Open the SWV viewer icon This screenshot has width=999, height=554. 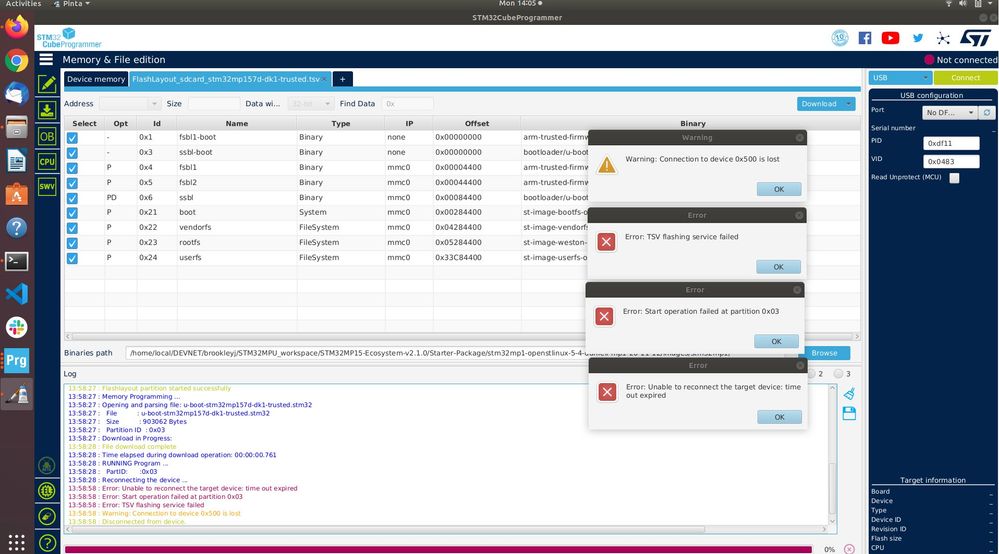(47, 187)
